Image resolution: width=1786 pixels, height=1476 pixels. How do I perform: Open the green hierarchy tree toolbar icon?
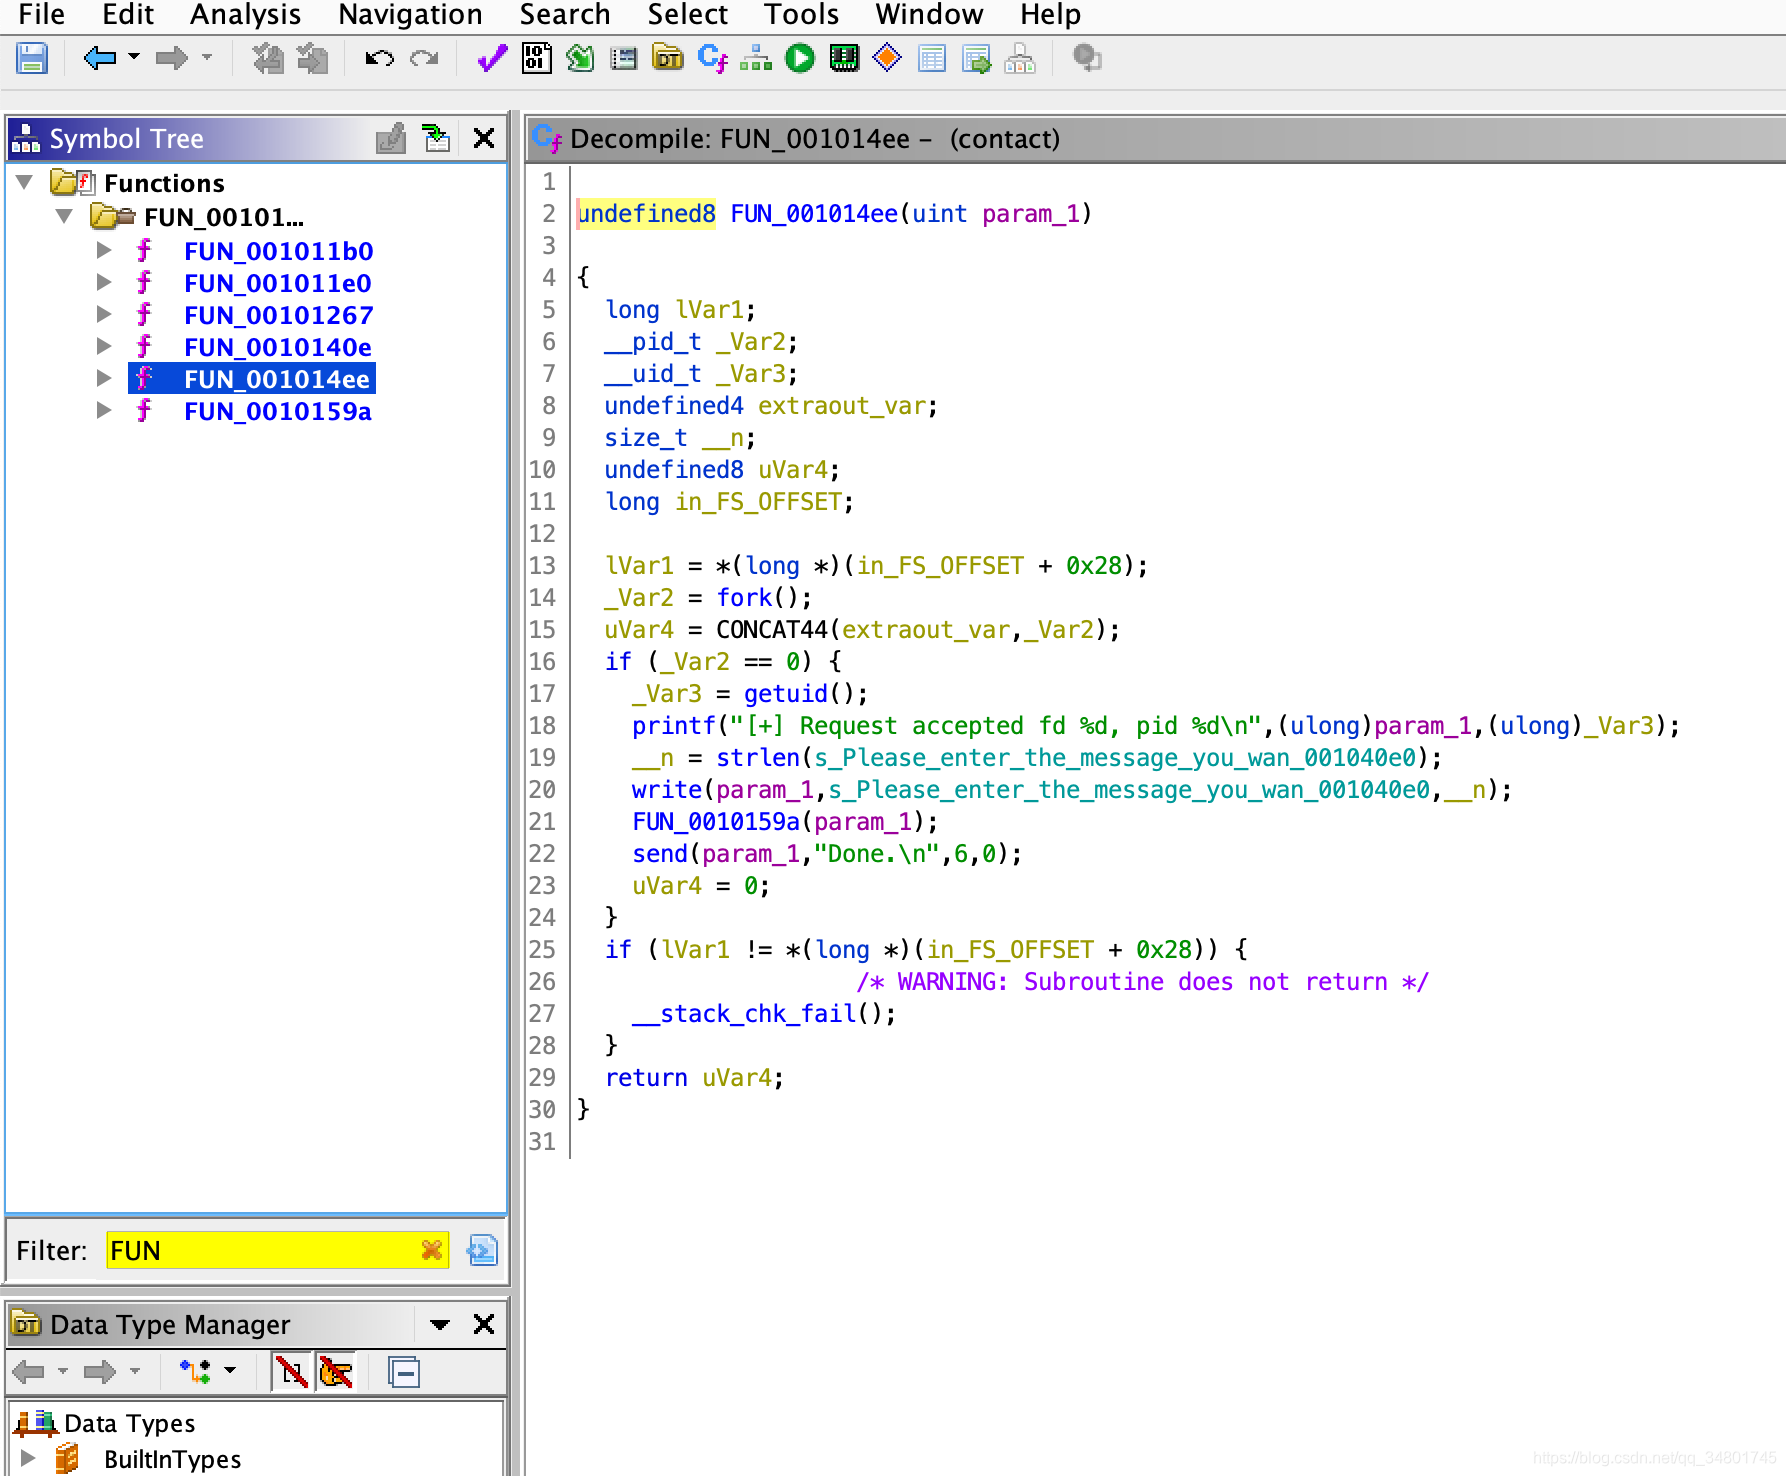click(x=756, y=58)
